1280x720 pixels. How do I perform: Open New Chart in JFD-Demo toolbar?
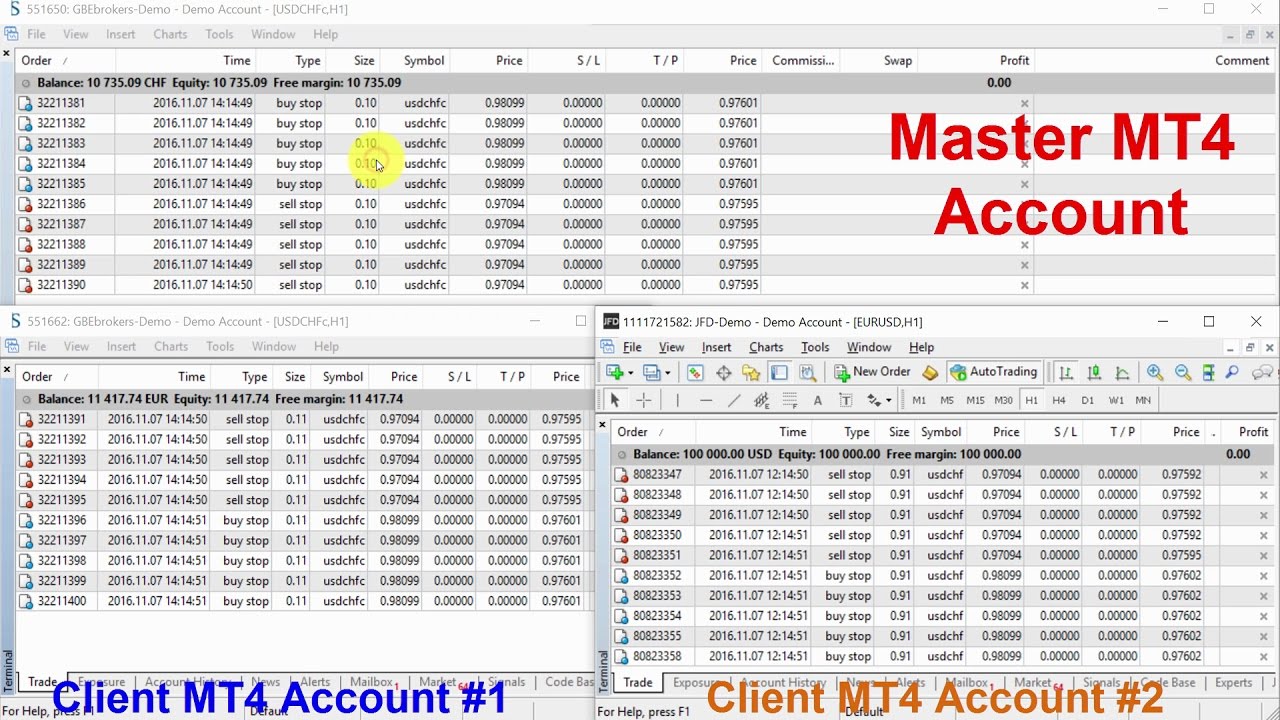click(614, 372)
